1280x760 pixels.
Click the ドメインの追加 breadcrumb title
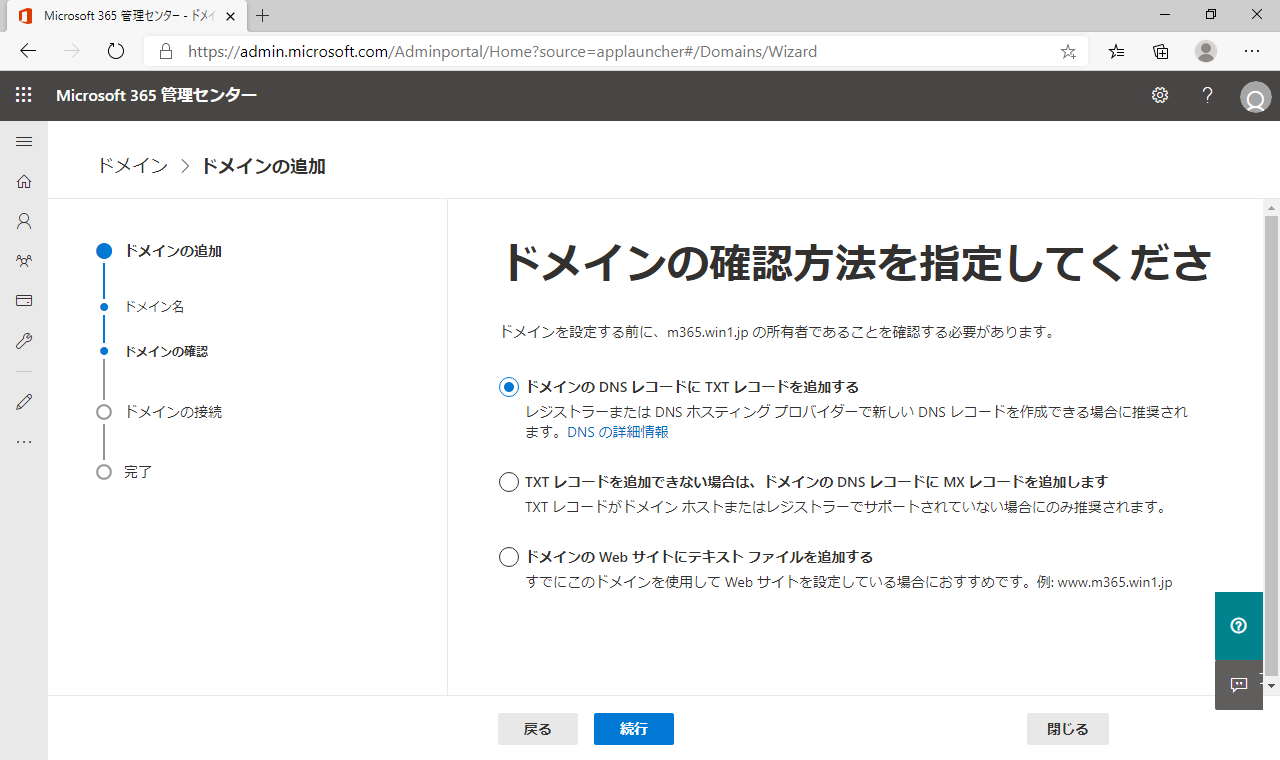[263, 166]
